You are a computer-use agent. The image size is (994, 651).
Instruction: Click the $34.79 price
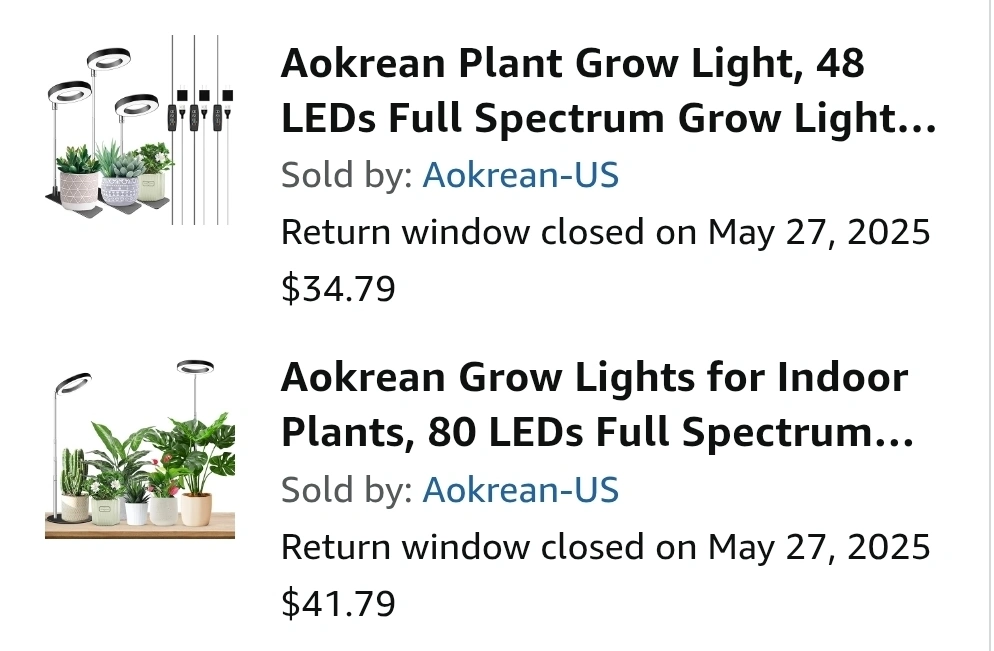pyautogui.click(x=338, y=289)
